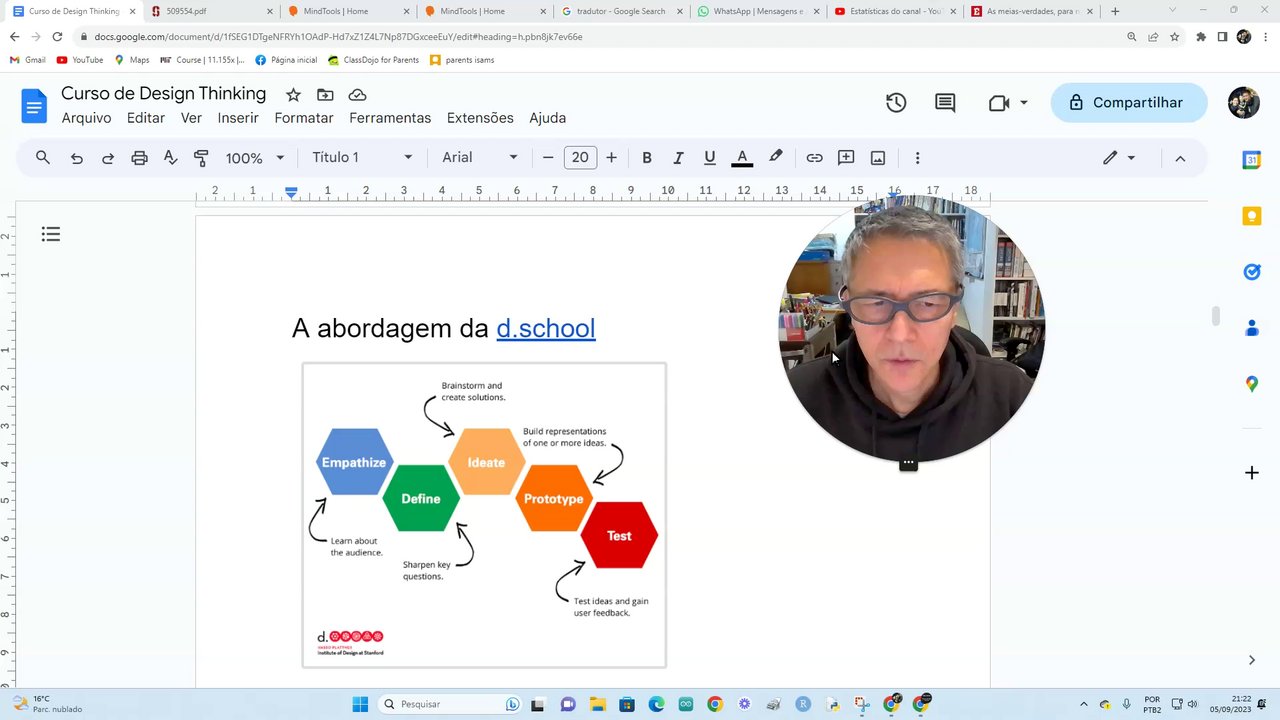The width and height of the screenshot is (1280, 720).
Task: Collapse the menus with the chevron-up button
Action: 1180,158
